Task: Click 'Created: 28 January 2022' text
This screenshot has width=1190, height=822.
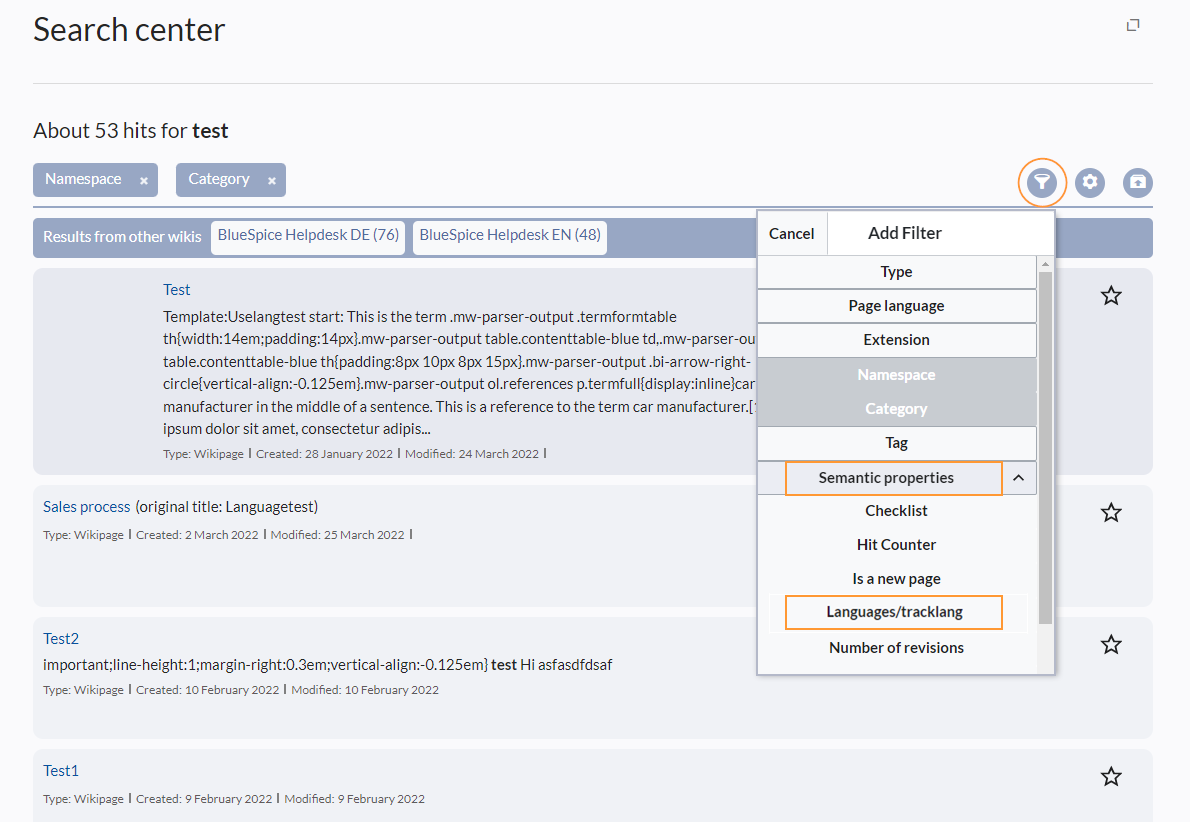Action: tap(324, 454)
